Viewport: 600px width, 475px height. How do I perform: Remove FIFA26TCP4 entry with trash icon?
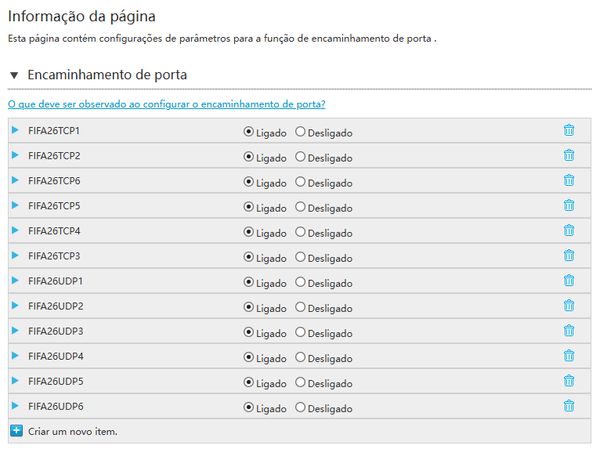[x=569, y=231]
